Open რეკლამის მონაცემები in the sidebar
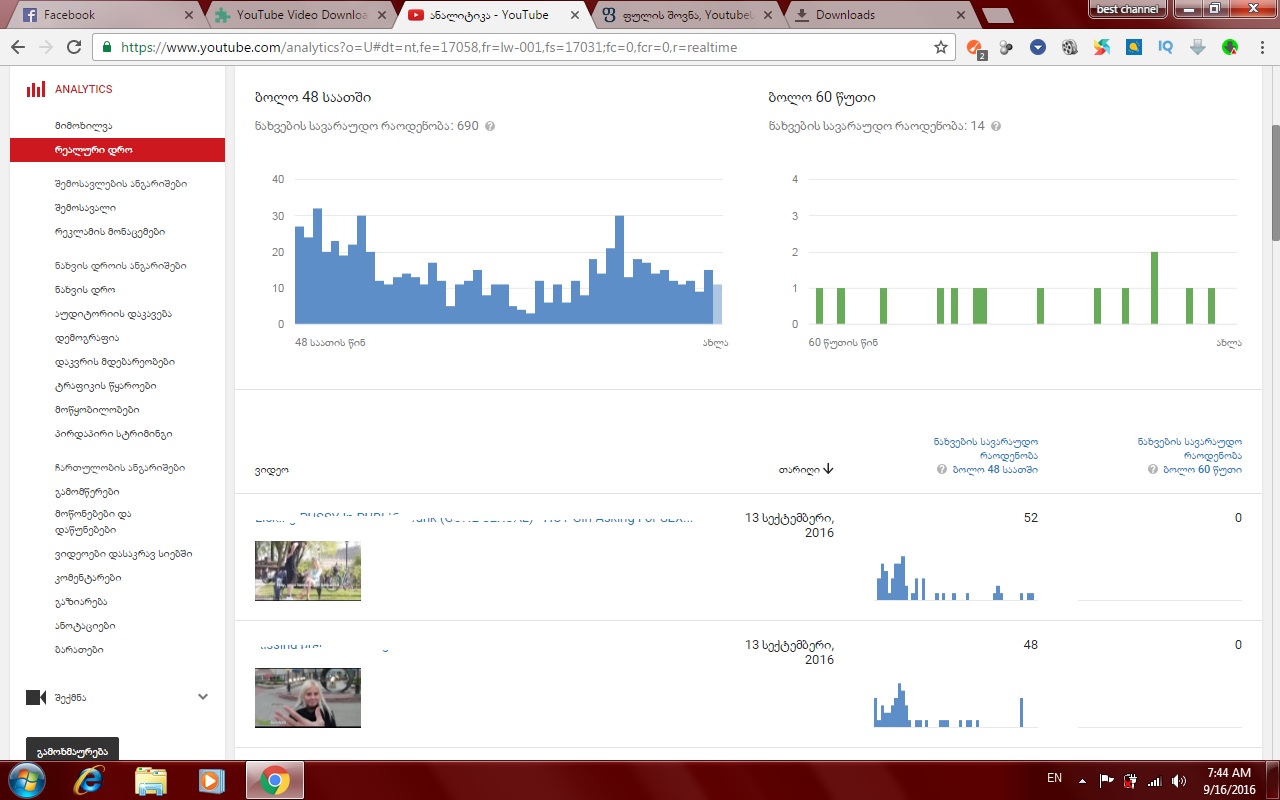The width and height of the screenshot is (1280, 800). pos(110,232)
